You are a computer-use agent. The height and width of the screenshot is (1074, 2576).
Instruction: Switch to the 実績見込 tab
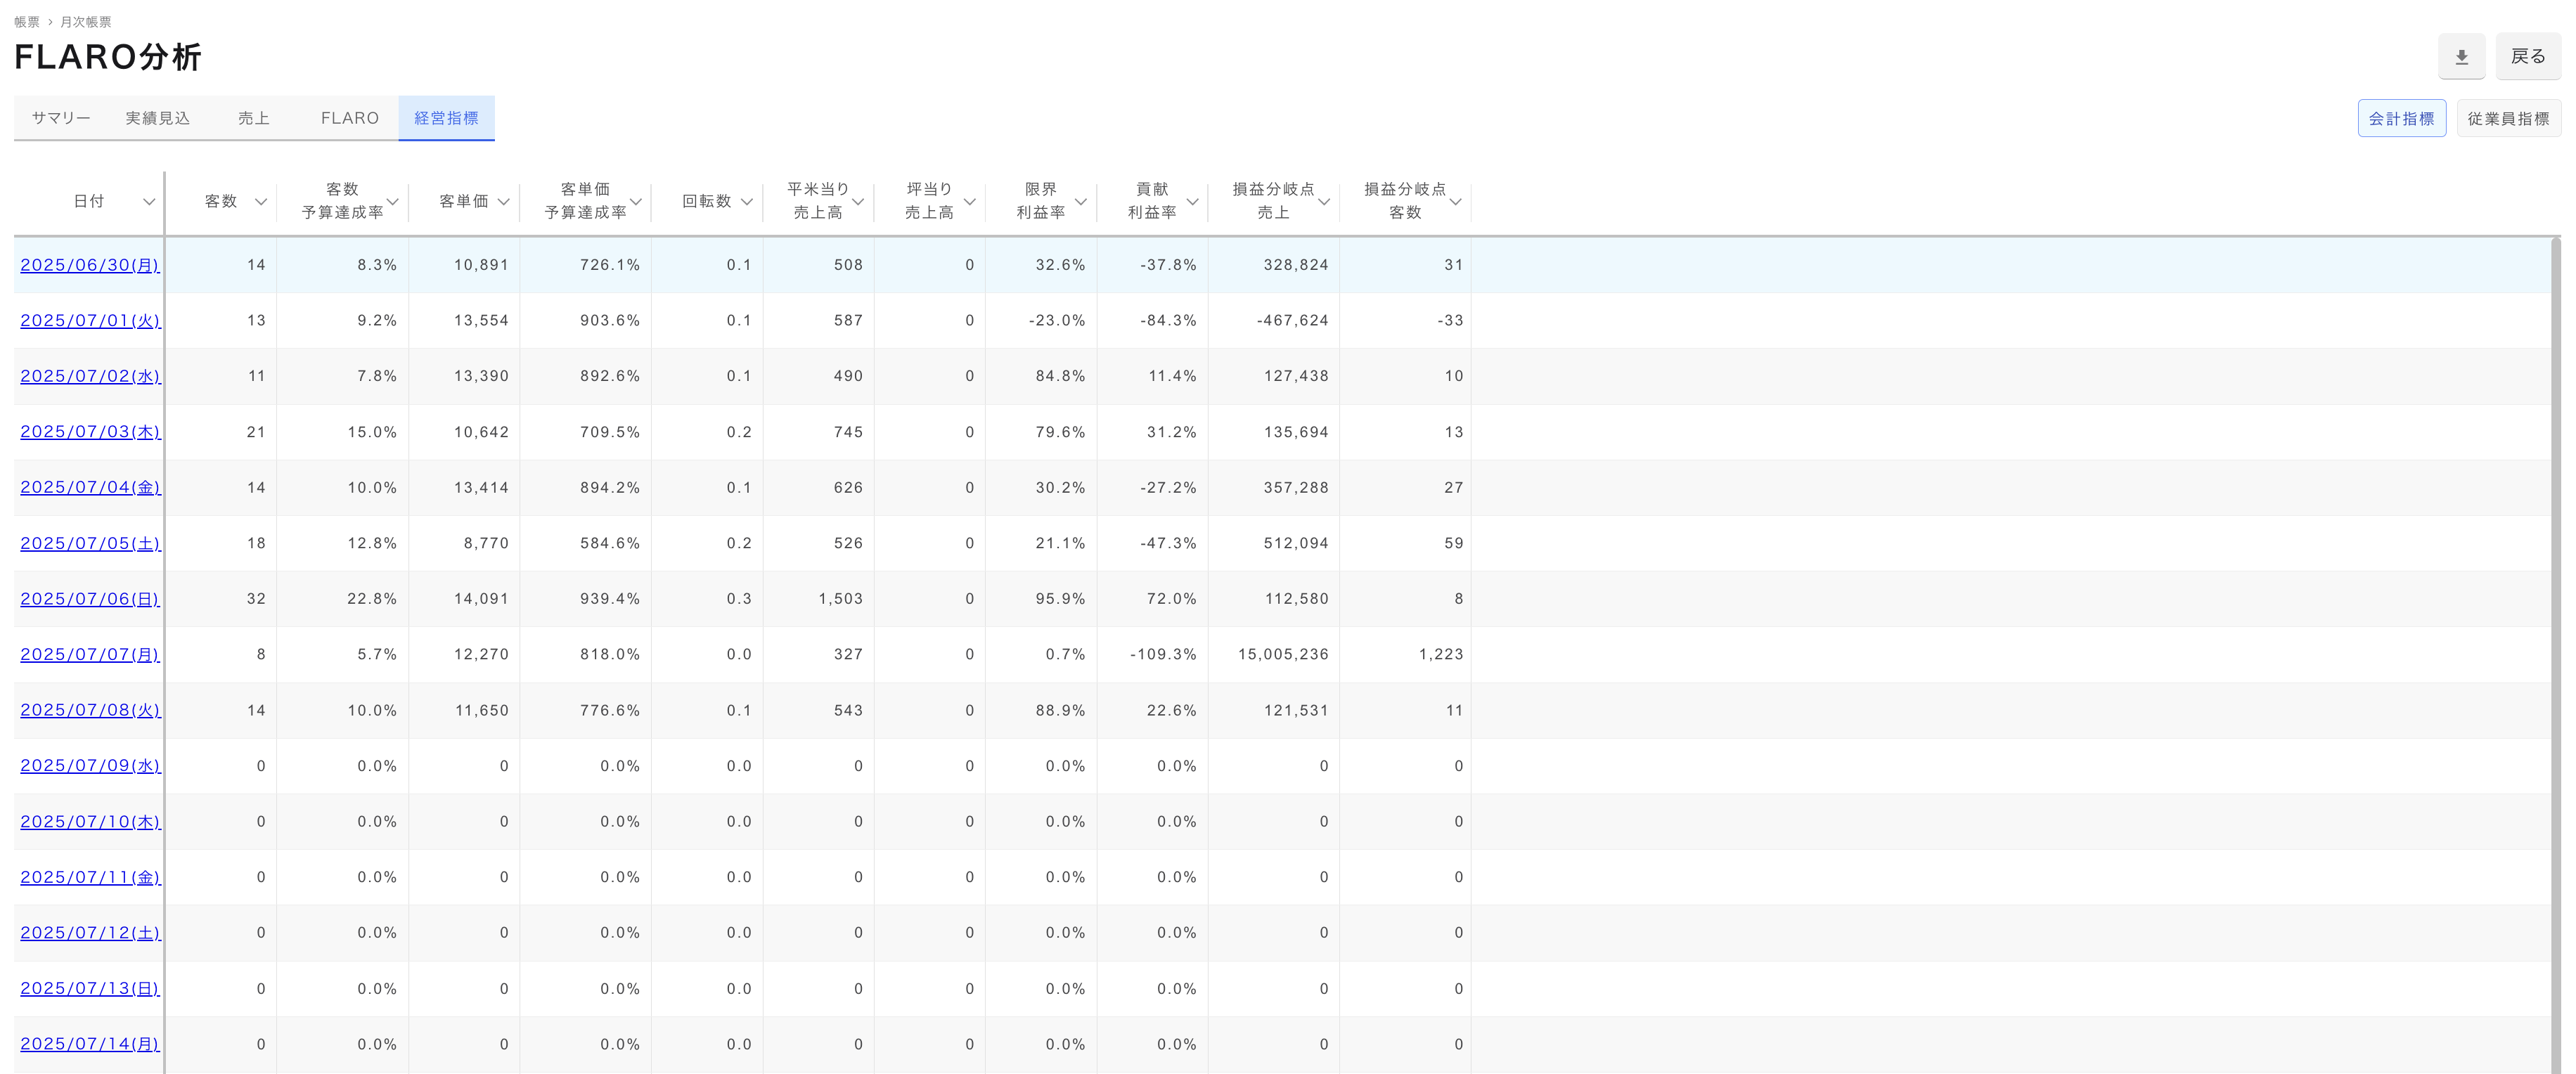(x=158, y=118)
